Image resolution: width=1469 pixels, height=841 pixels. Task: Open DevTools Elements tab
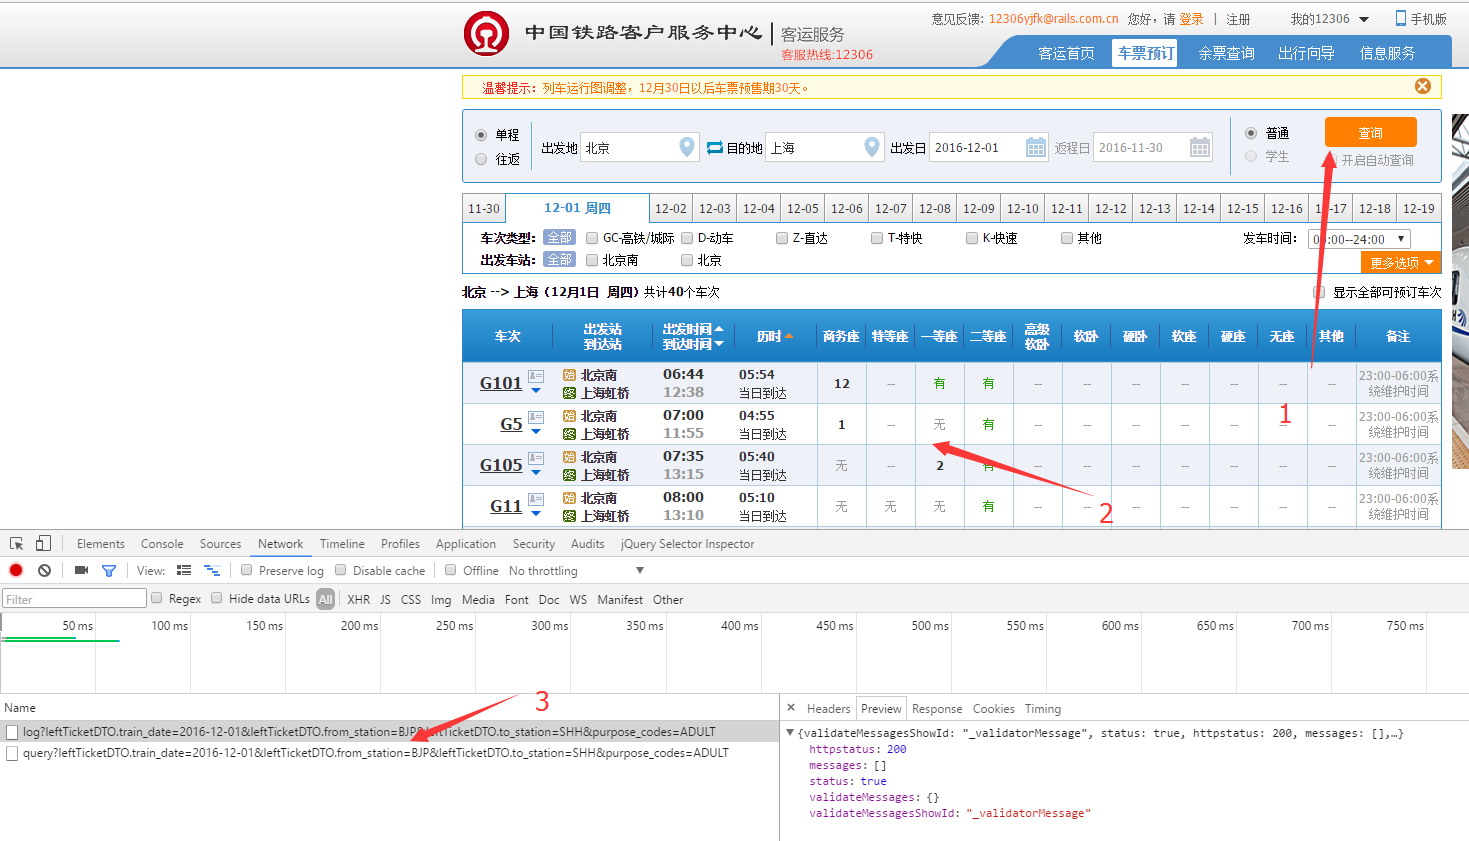(x=101, y=544)
